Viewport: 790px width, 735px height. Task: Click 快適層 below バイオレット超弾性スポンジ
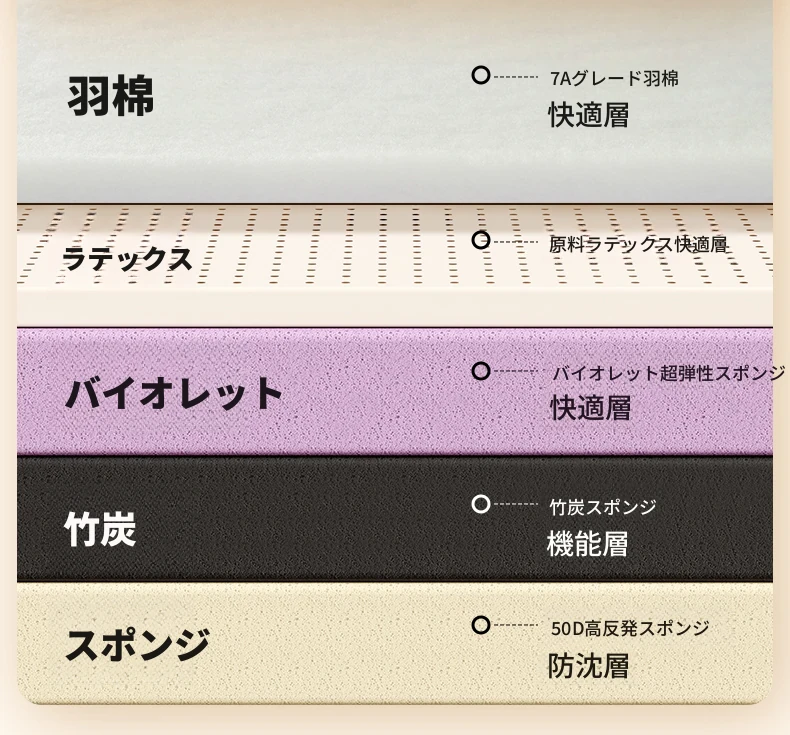tap(590, 408)
